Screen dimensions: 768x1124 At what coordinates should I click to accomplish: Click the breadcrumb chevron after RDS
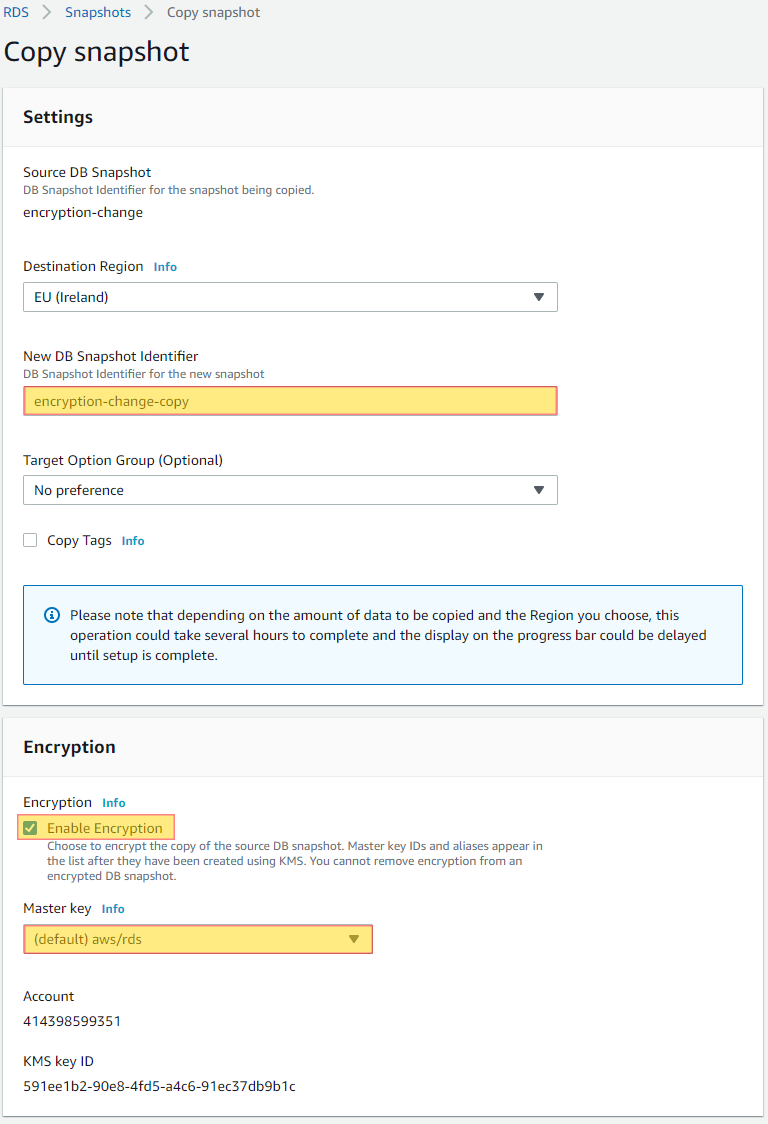47,12
